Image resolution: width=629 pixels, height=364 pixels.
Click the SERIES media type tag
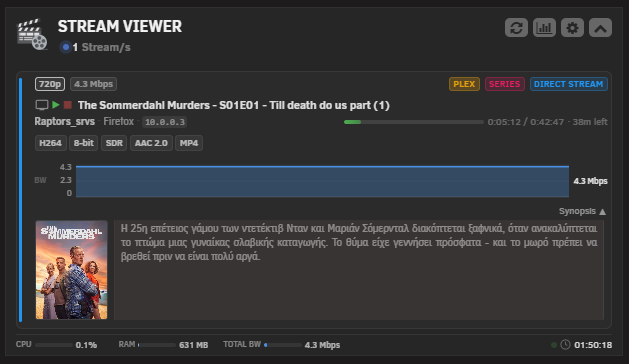click(505, 84)
